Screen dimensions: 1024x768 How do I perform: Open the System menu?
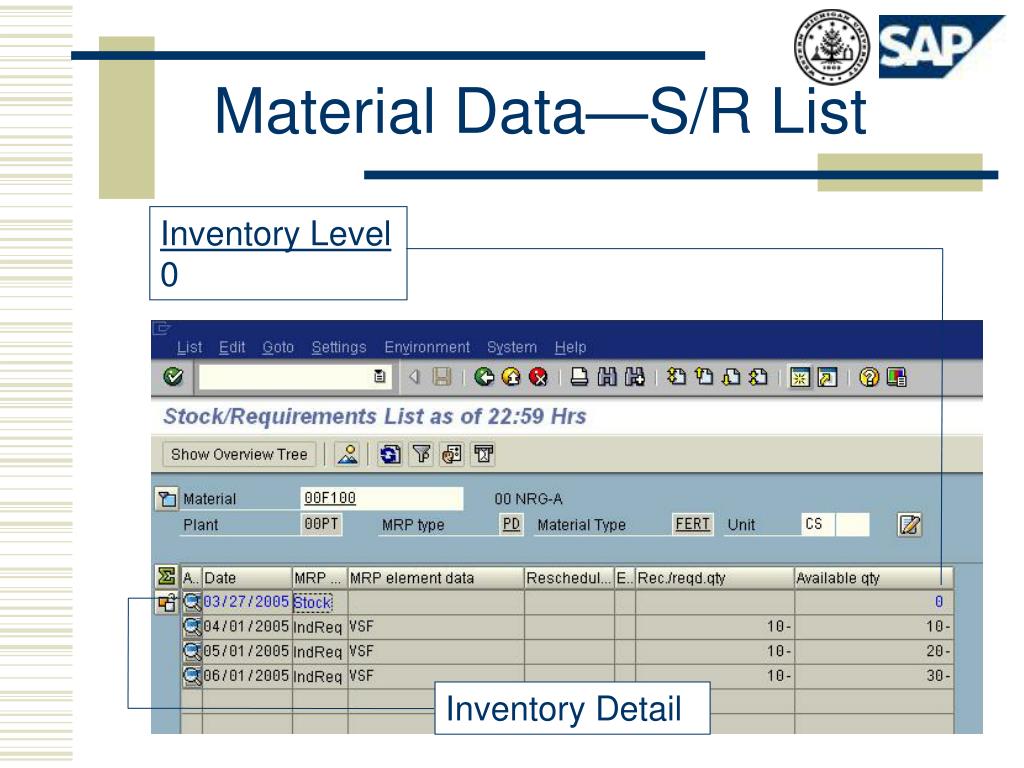pos(511,347)
